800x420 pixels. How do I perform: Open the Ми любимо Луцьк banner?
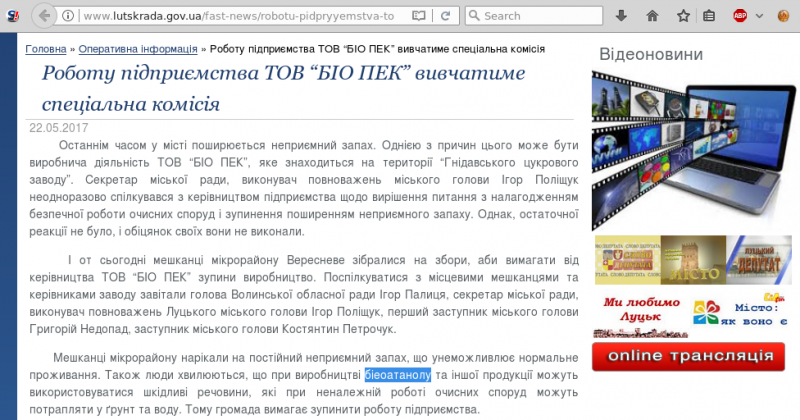tap(641, 316)
